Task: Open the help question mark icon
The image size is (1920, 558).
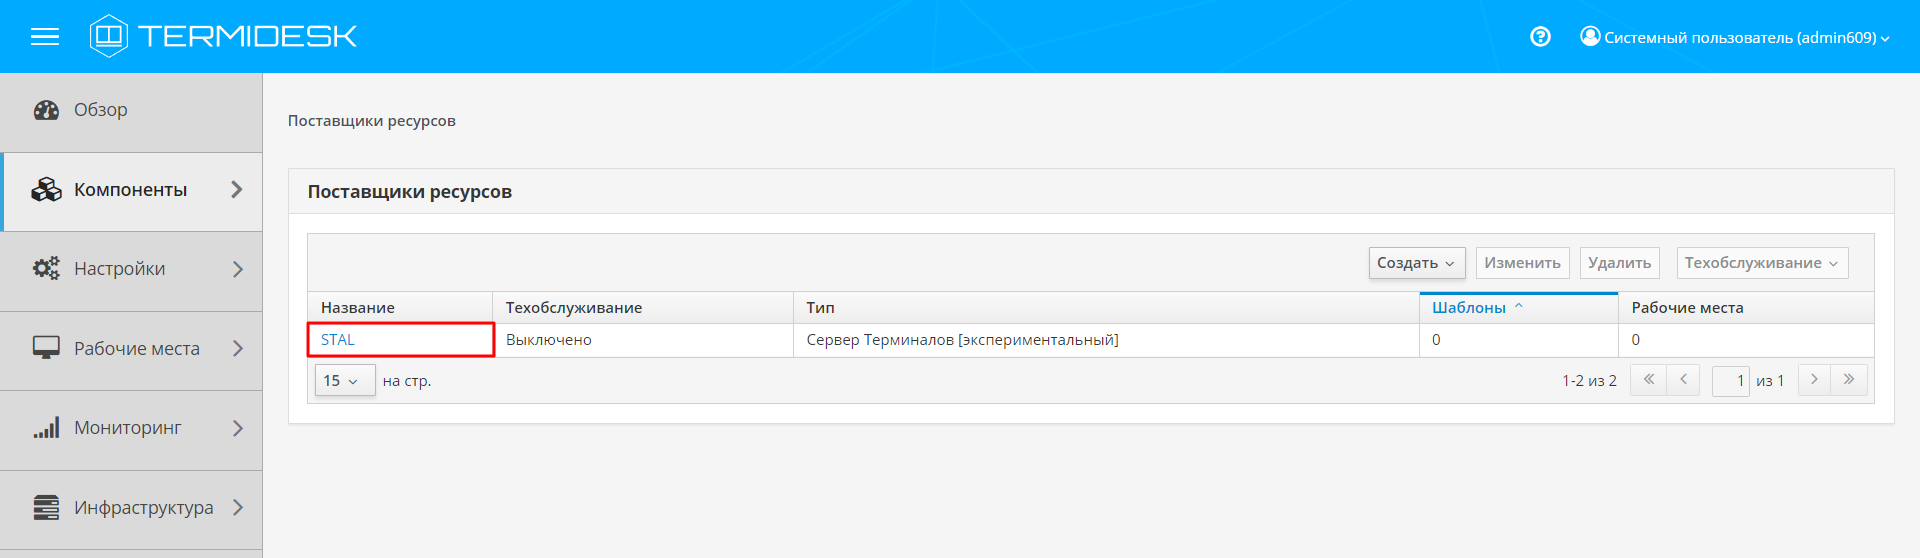Action: point(1540,37)
